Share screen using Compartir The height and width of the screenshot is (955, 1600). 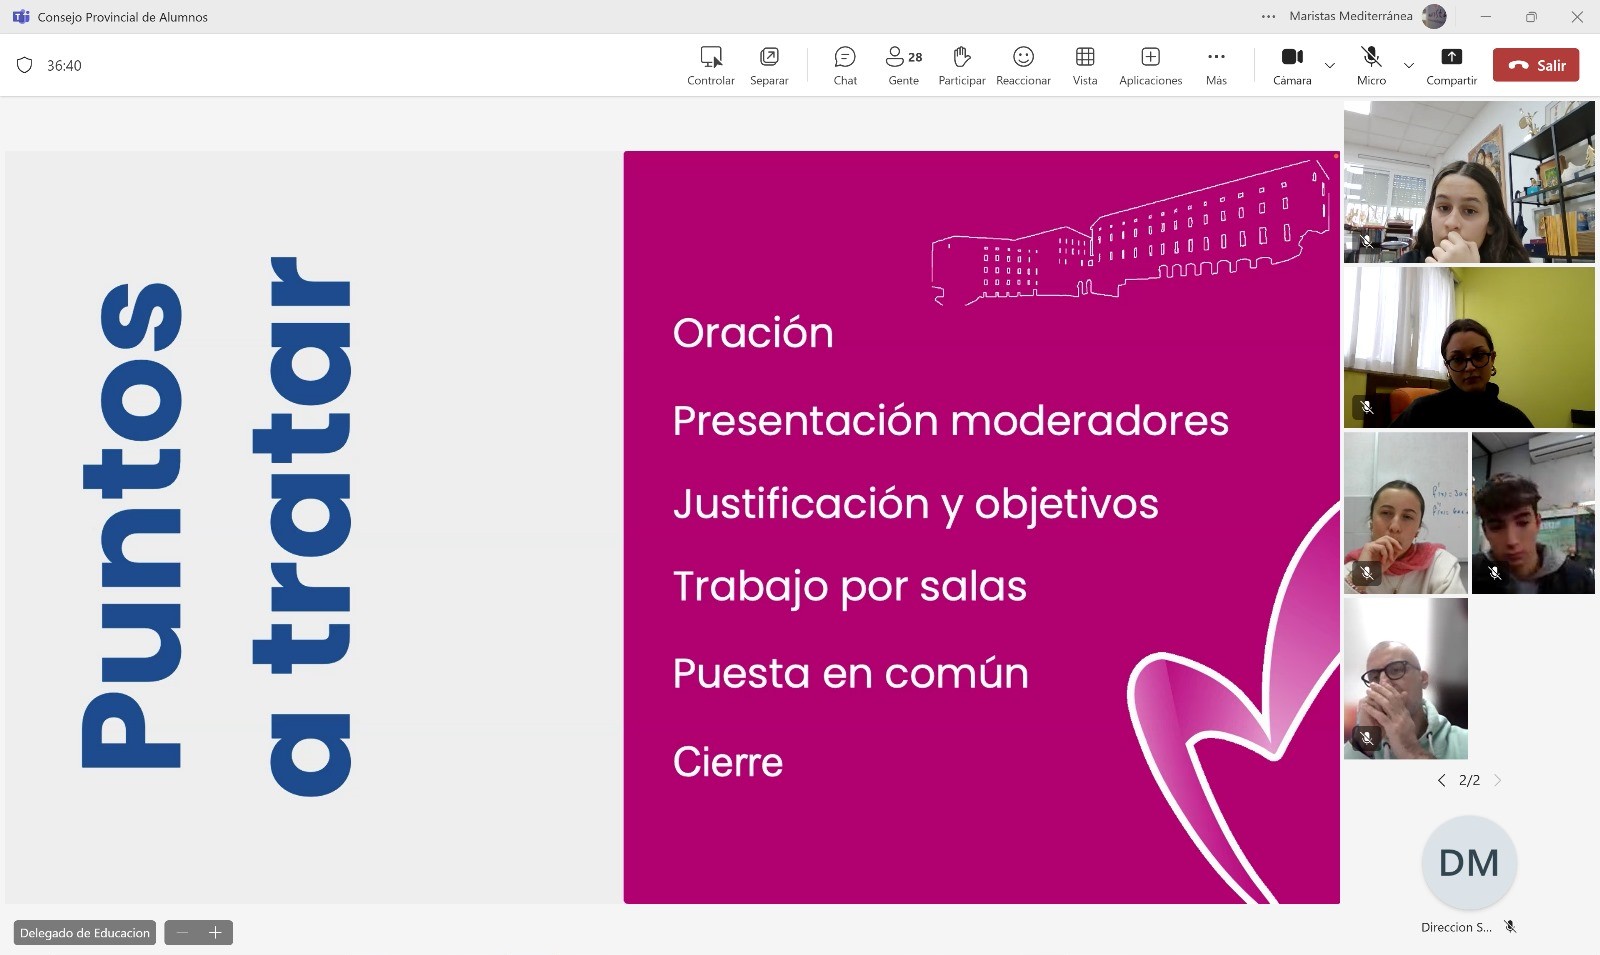pos(1451,66)
